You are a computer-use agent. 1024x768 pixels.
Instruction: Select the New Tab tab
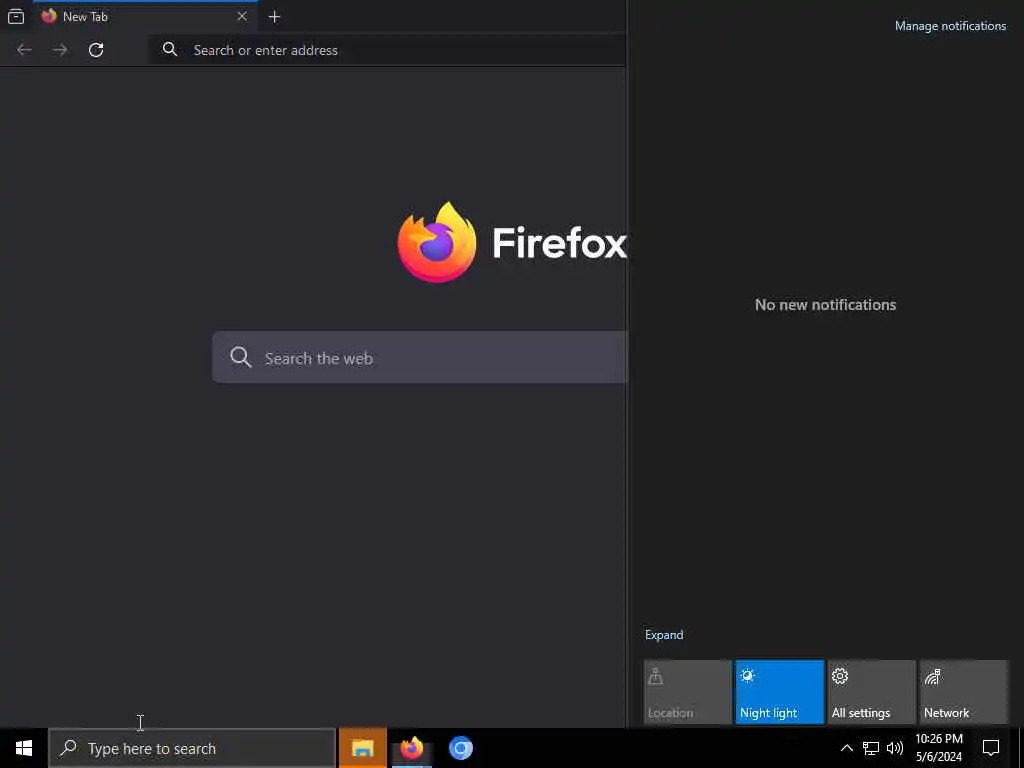point(145,16)
